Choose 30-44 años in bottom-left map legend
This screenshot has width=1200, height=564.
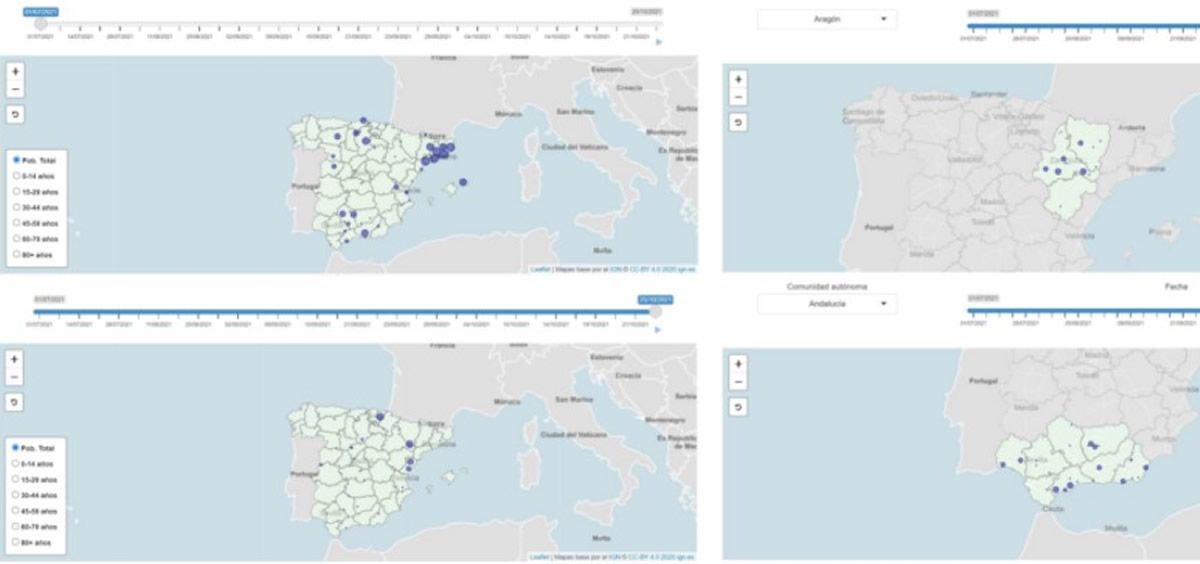16,495
